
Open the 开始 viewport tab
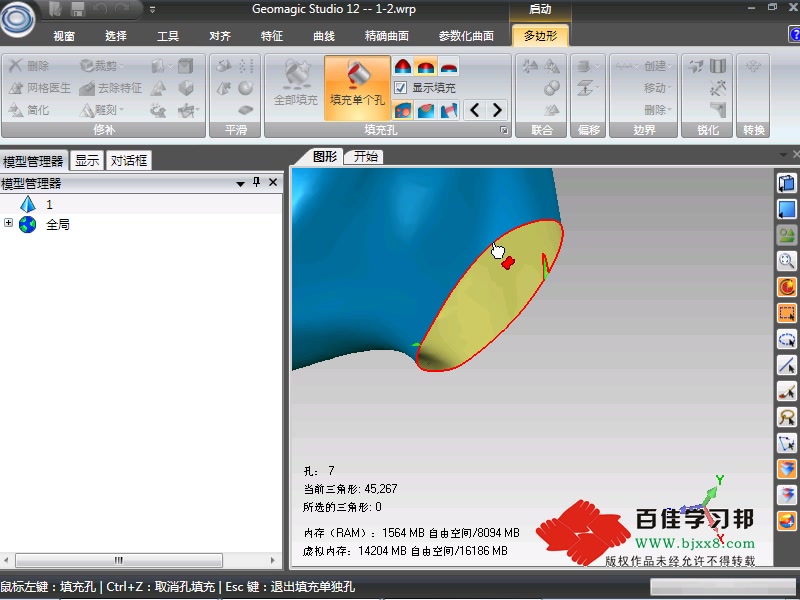[363, 156]
